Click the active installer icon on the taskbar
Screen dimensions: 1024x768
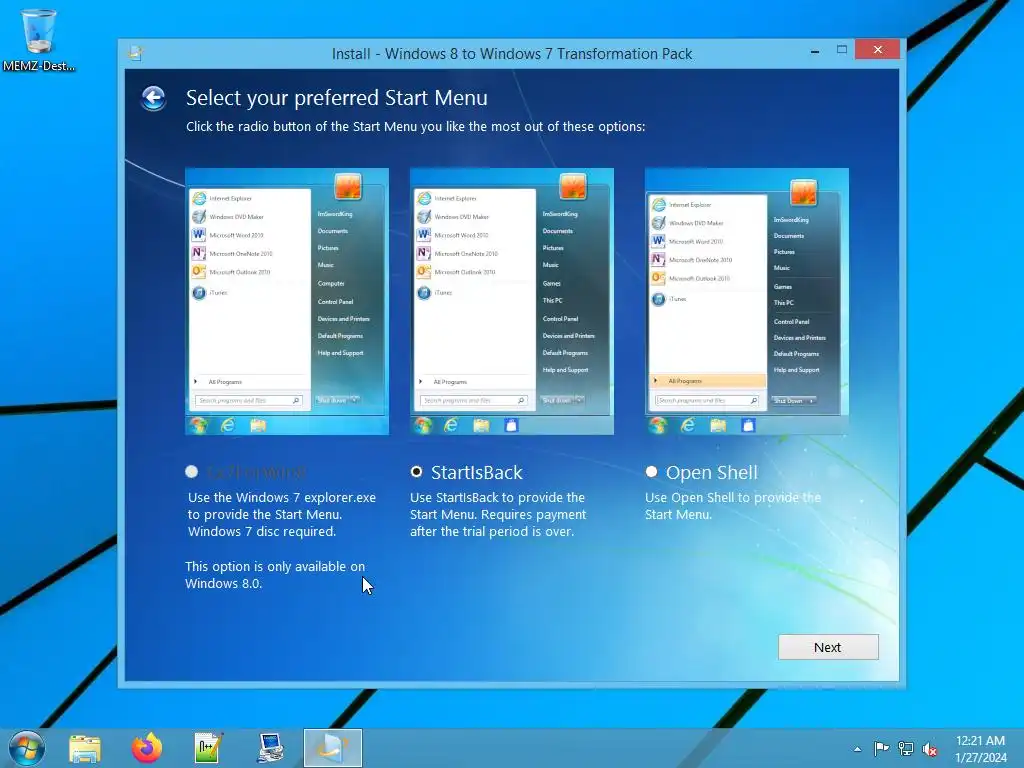click(332, 748)
